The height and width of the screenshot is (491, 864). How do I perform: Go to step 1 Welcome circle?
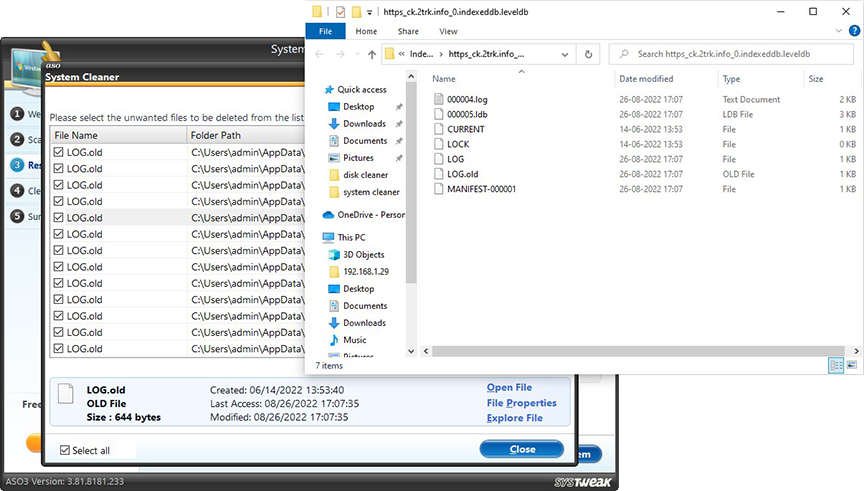[17, 114]
